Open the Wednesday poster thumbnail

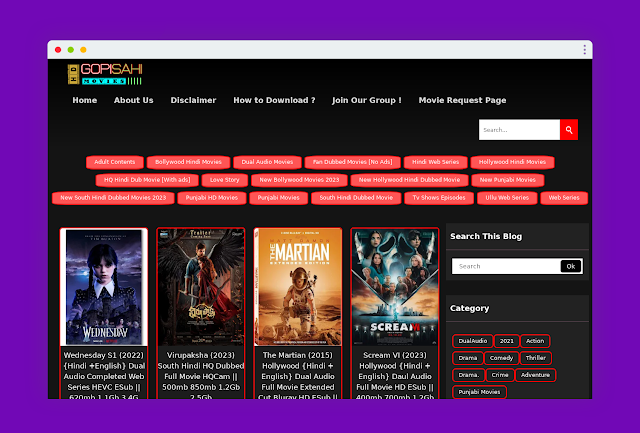point(104,287)
